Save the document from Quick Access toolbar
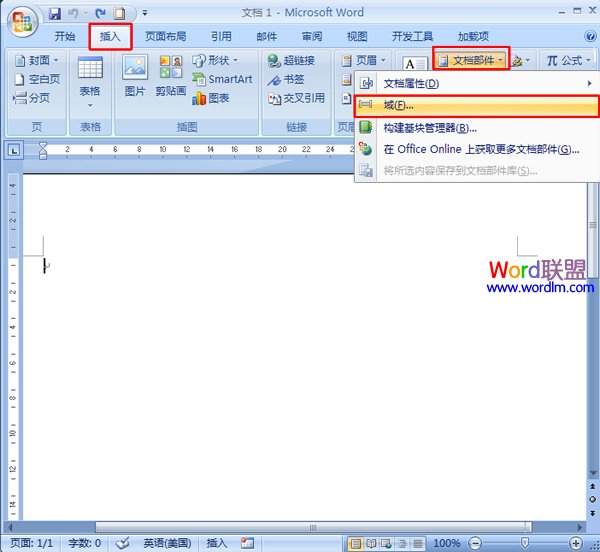Screen dimensions: 600x552 pyautogui.click(x=55, y=14)
